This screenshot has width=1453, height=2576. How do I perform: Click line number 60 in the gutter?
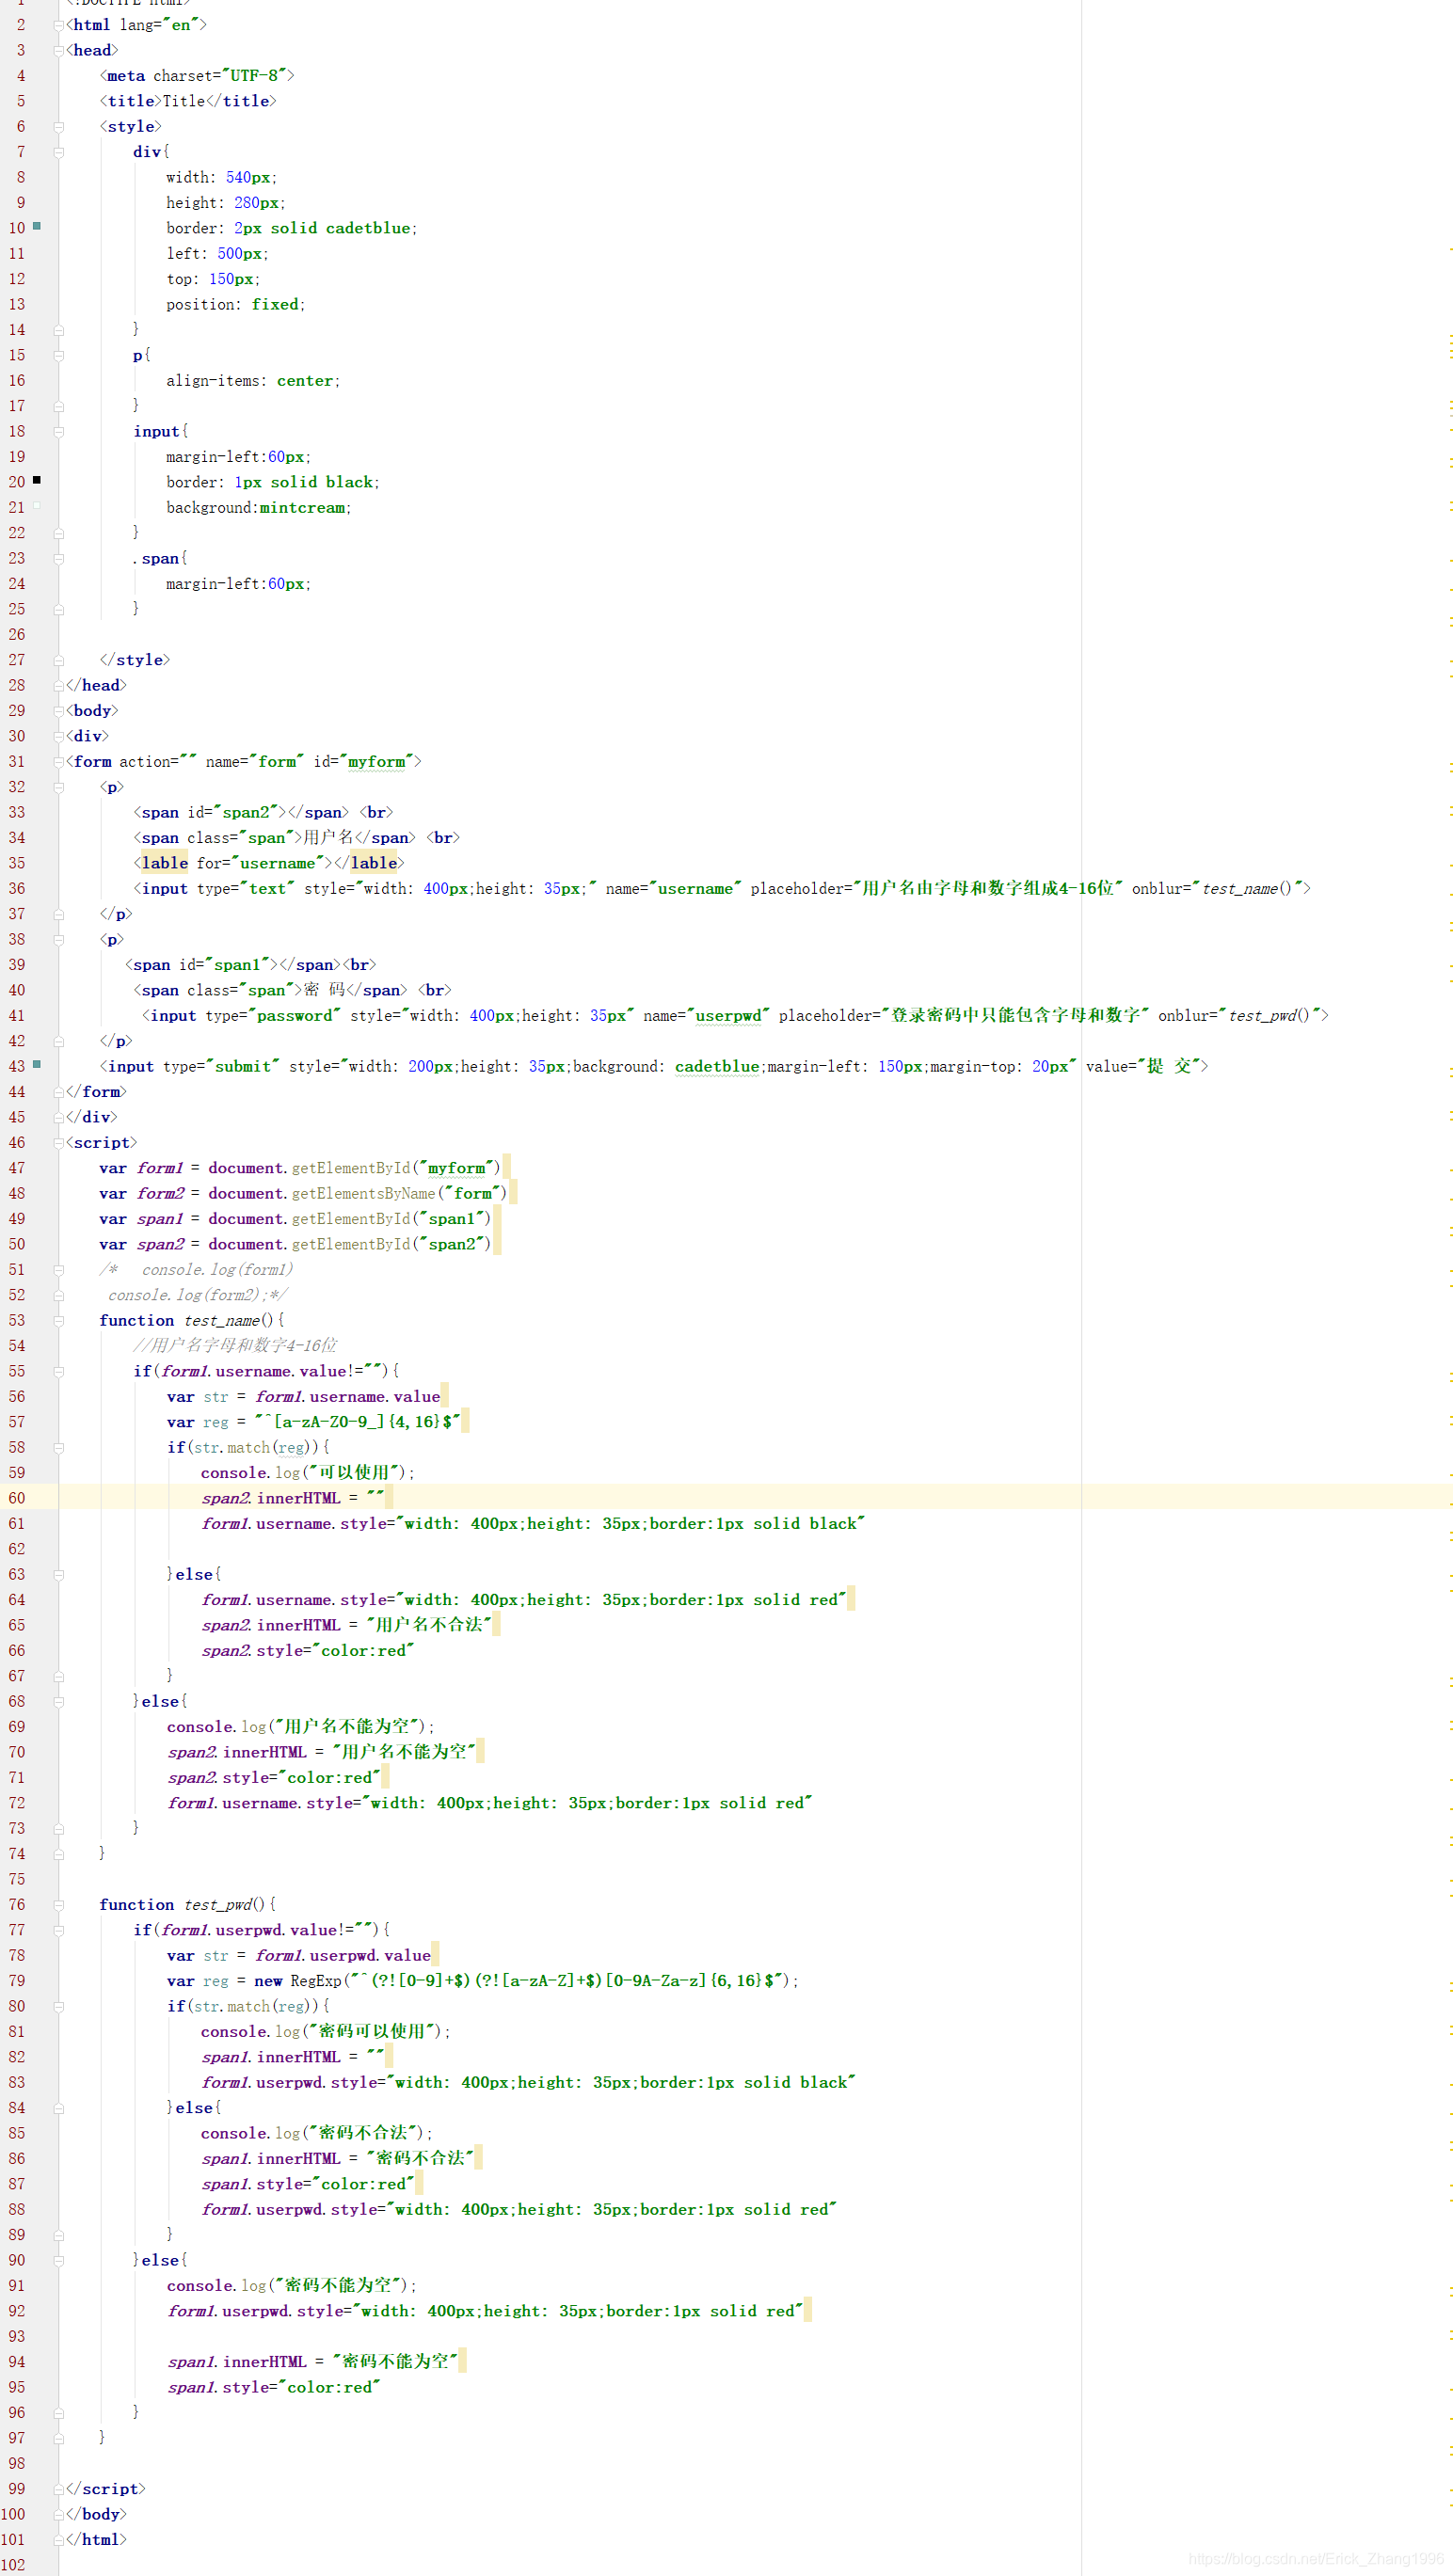pyautogui.click(x=17, y=1498)
